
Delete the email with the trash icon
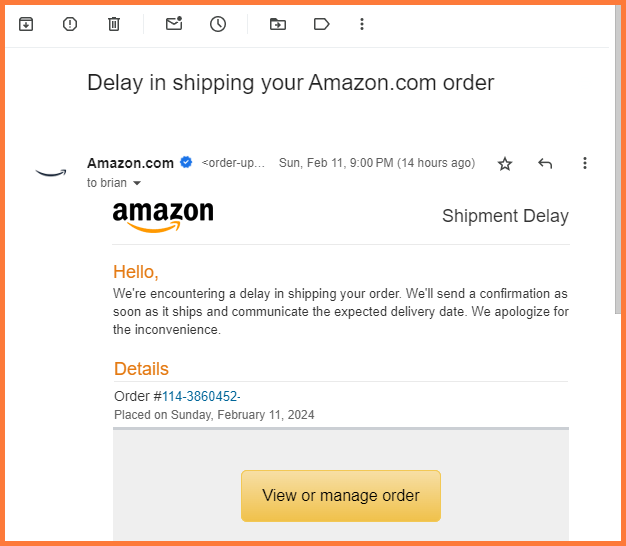click(114, 24)
